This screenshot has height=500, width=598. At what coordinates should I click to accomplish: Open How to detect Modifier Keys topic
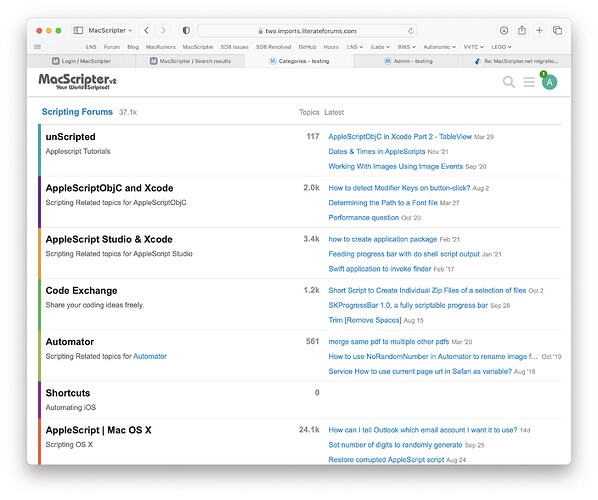pos(399,188)
